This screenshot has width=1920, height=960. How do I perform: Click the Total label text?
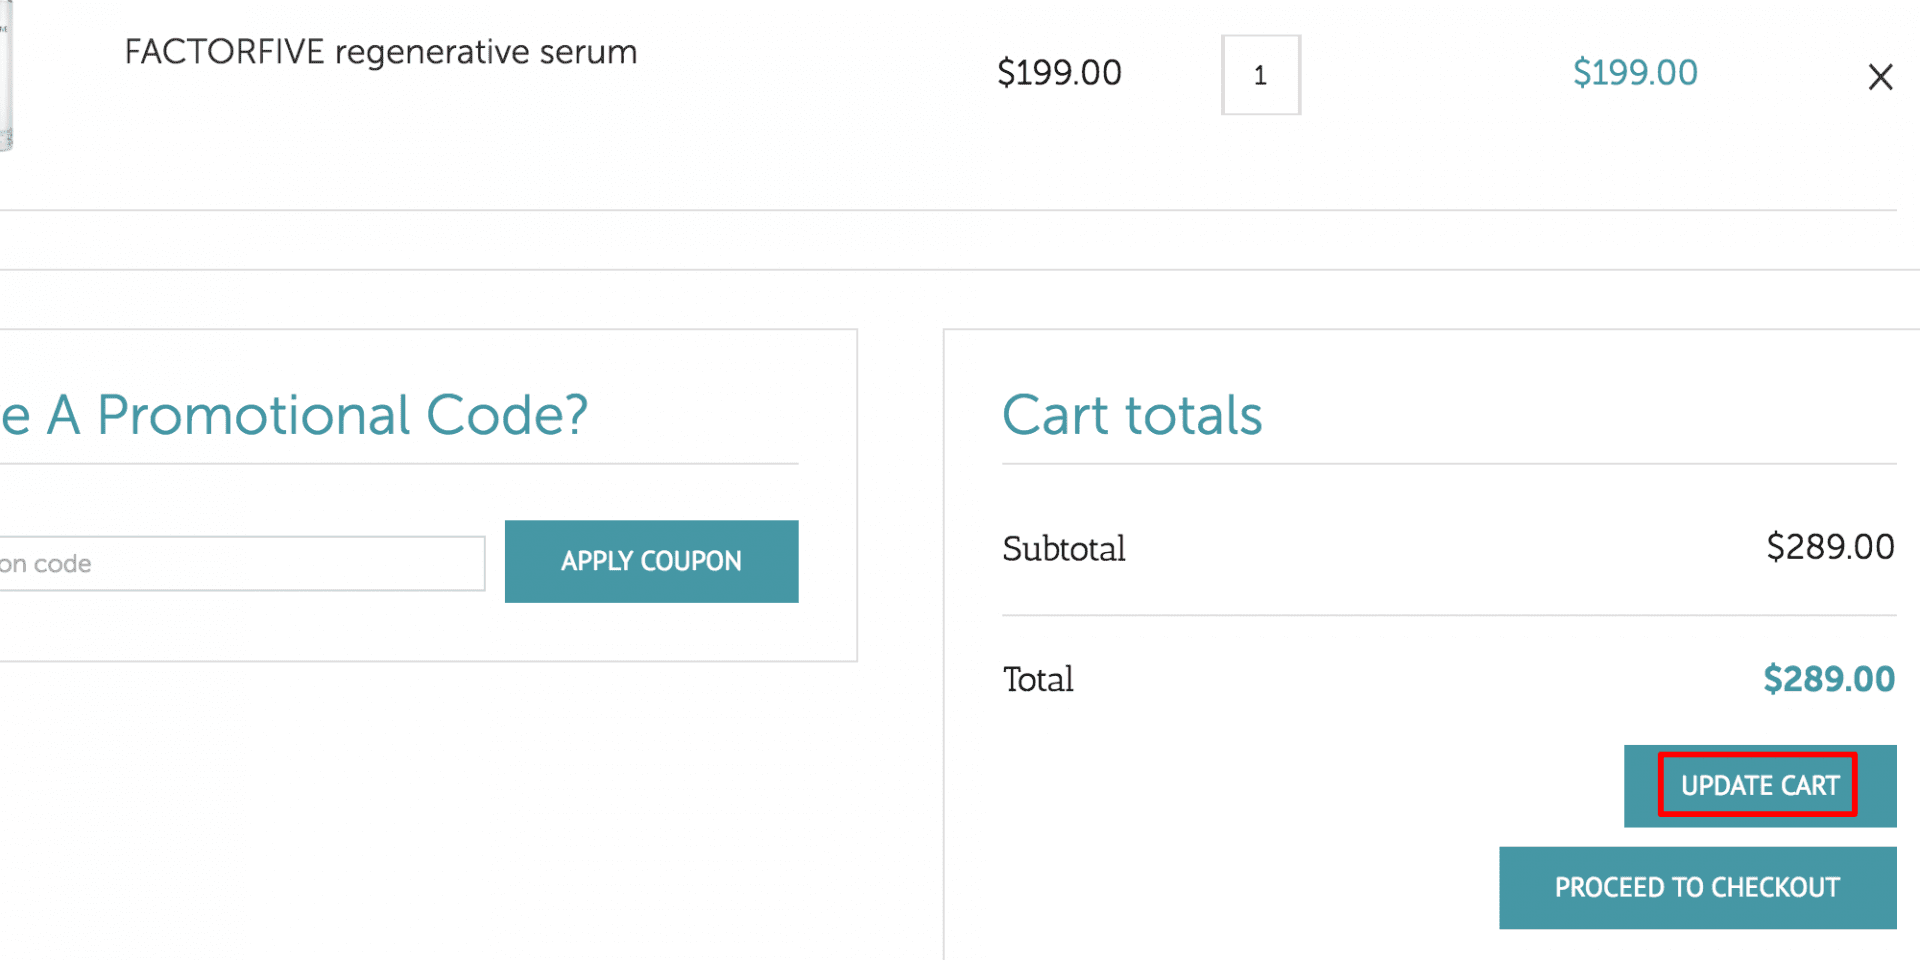tap(1038, 680)
